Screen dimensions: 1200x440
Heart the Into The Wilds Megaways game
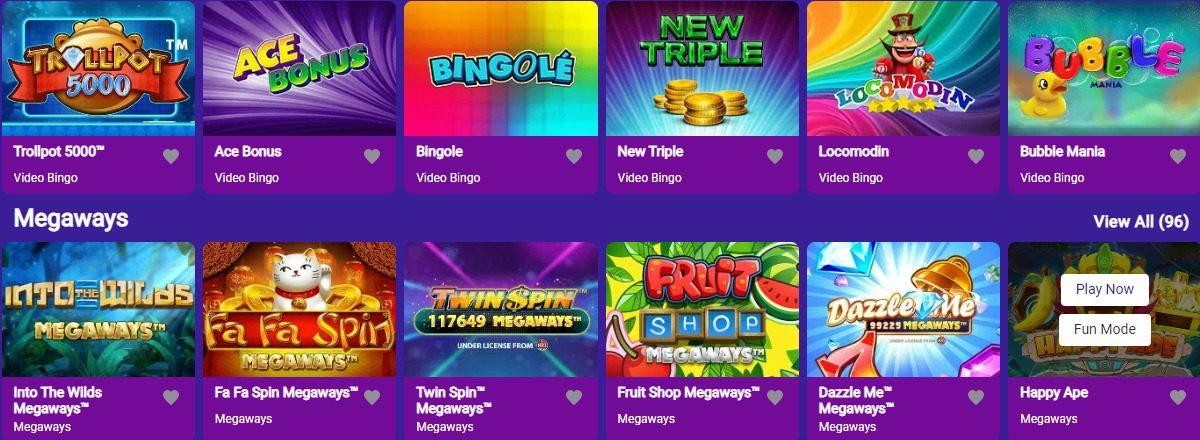[171, 397]
